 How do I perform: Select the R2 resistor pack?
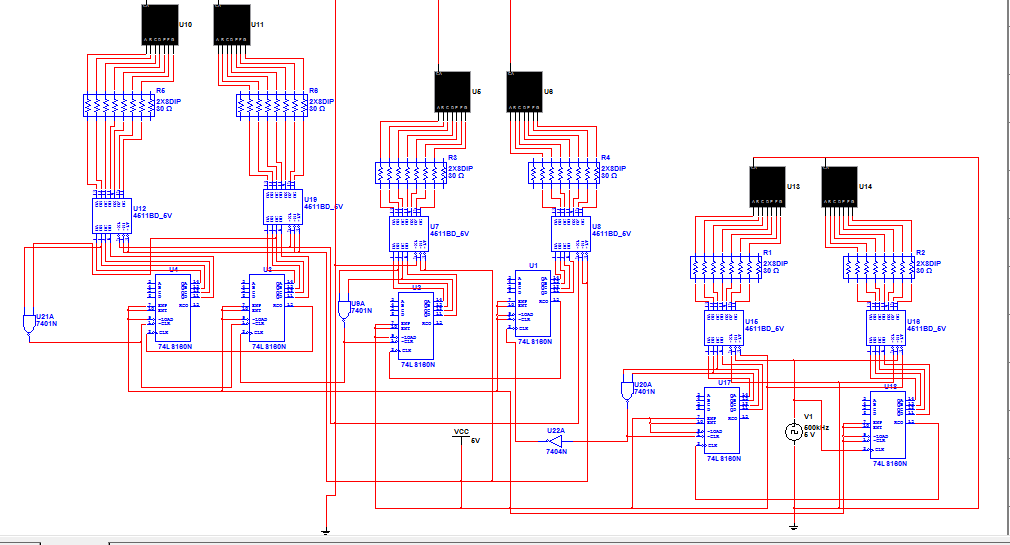point(879,268)
